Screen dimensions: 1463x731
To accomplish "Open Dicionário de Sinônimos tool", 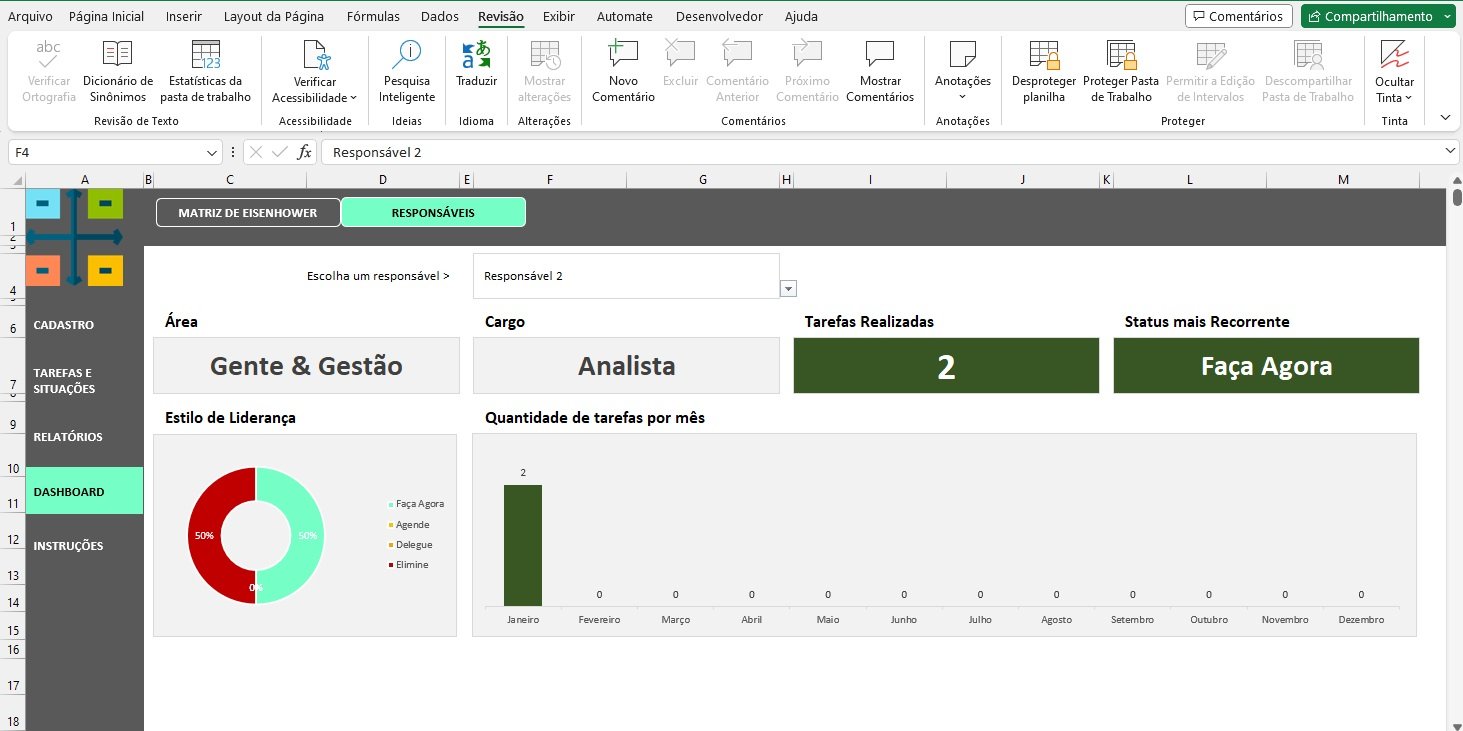I will click(x=118, y=72).
